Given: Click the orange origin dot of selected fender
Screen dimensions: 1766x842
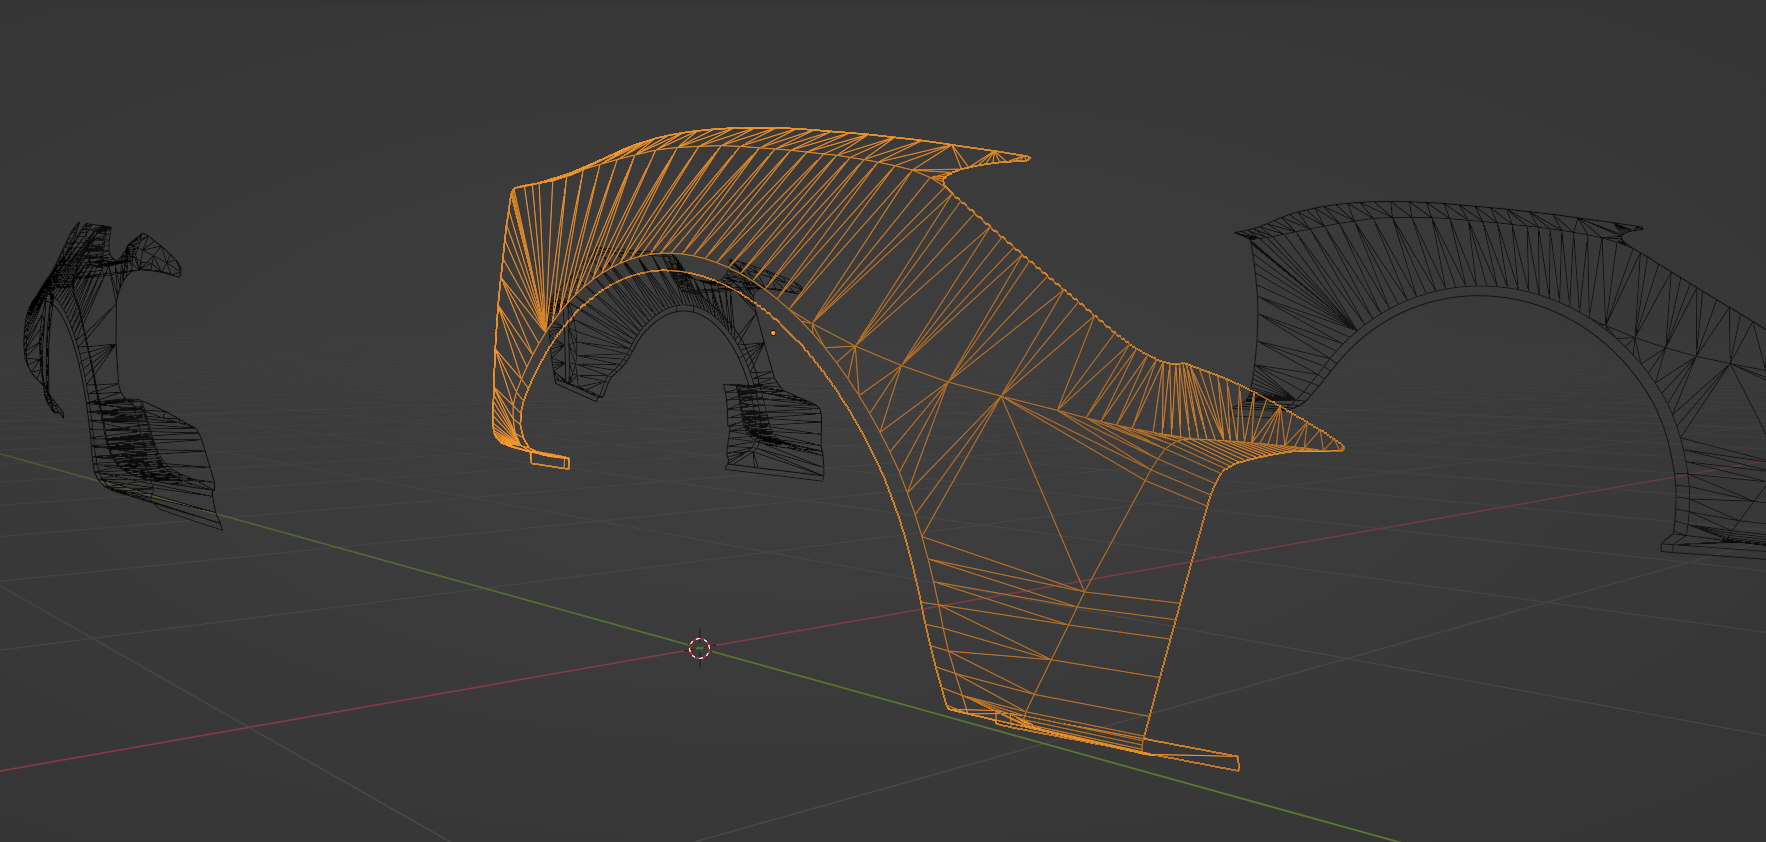Looking at the screenshot, I should point(773,333).
